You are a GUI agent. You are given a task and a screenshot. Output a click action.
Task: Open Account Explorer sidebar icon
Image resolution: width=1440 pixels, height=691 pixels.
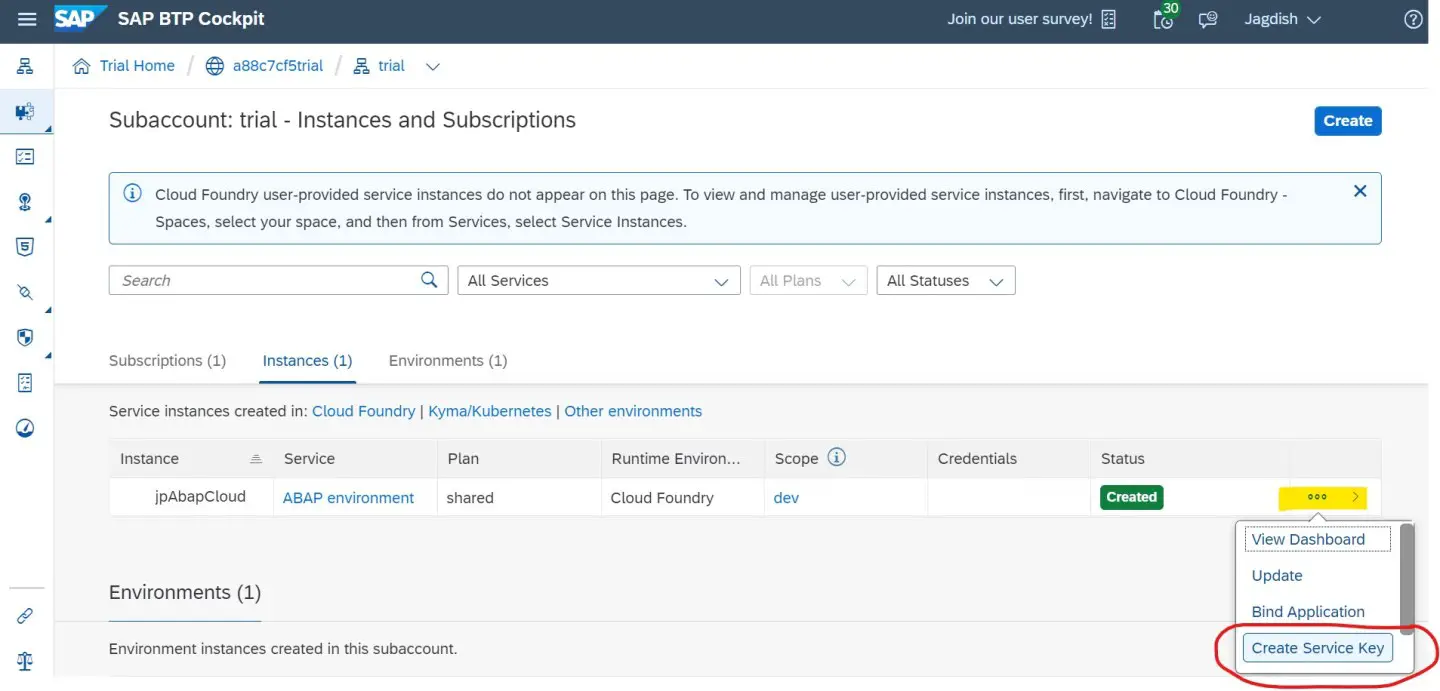25,66
